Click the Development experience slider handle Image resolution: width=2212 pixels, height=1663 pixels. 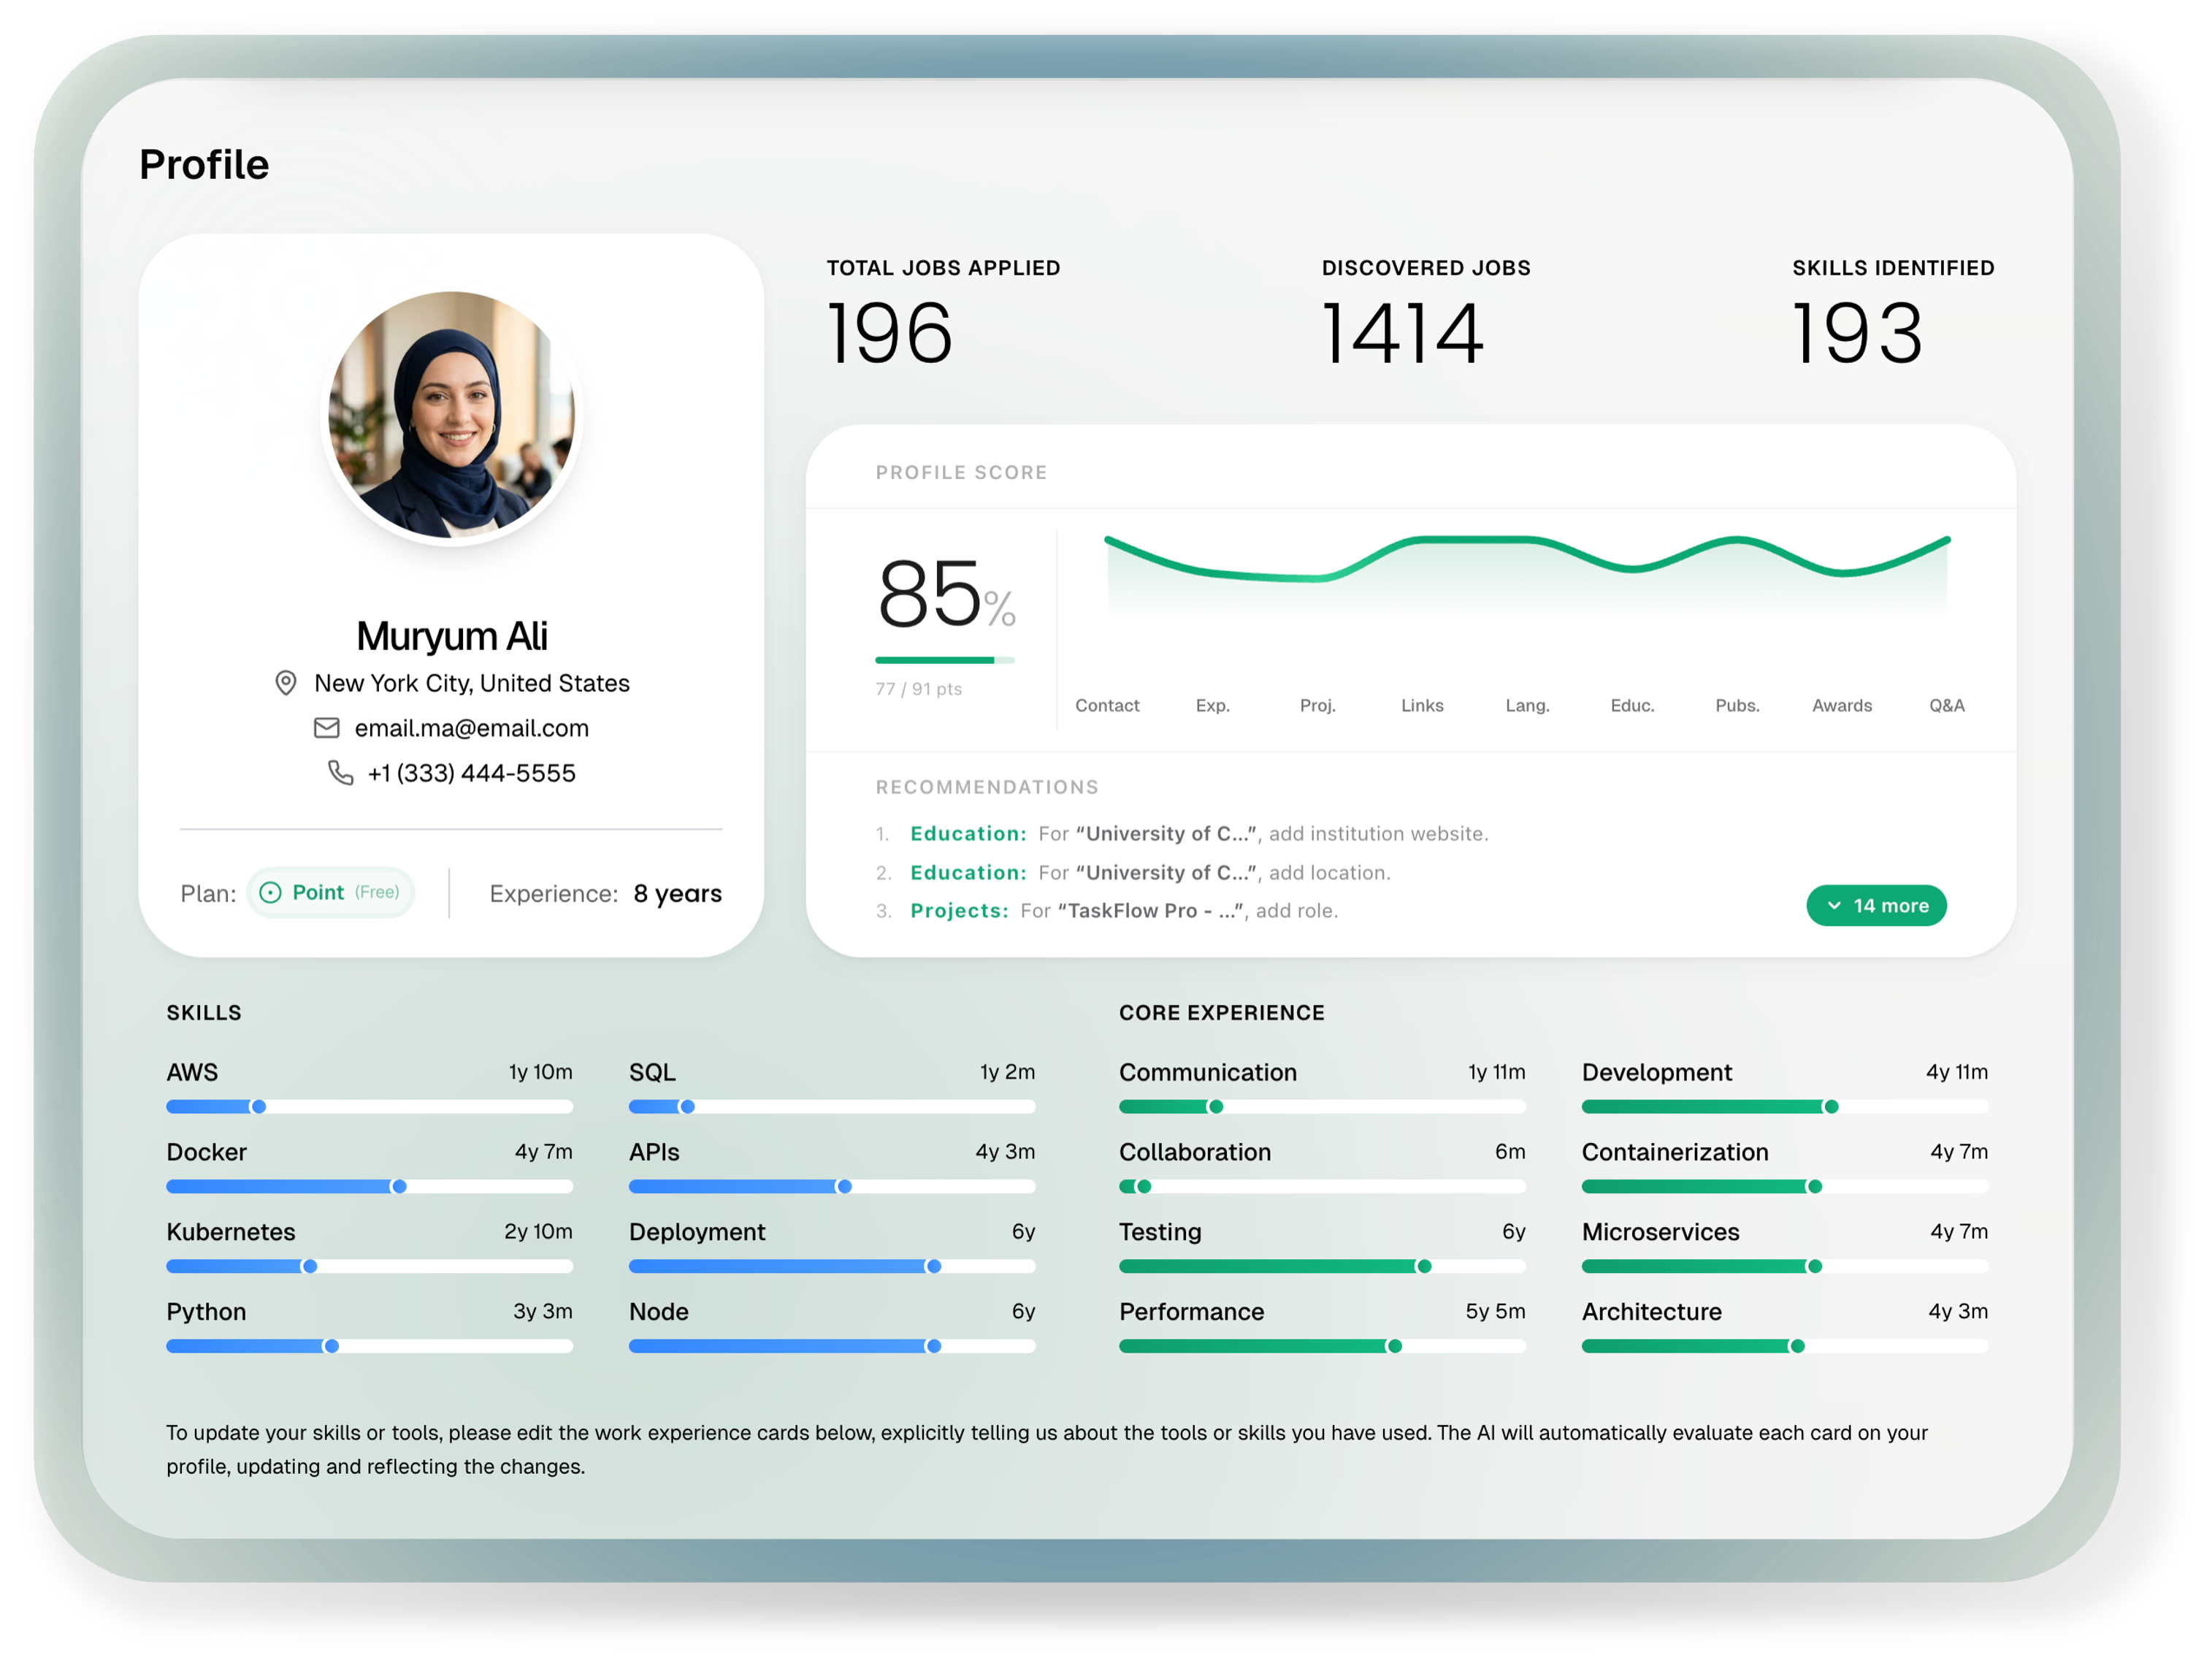click(x=1831, y=1107)
